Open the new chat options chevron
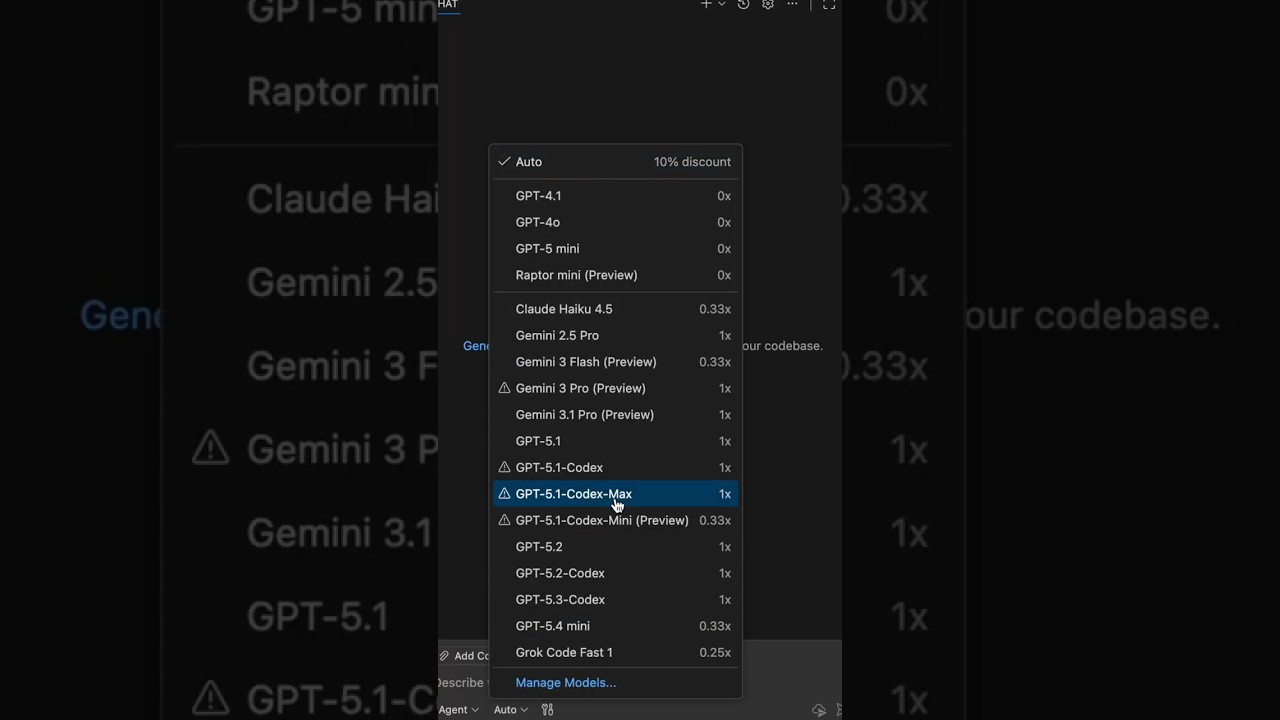Screen dimensions: 1280x720 click(x=722, y=4)
